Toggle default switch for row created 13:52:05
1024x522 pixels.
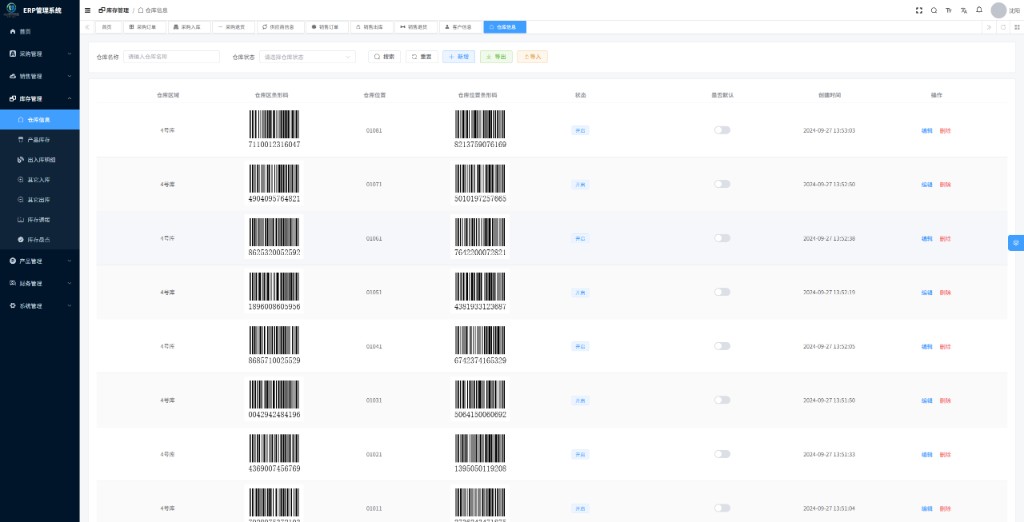point(722,346)
